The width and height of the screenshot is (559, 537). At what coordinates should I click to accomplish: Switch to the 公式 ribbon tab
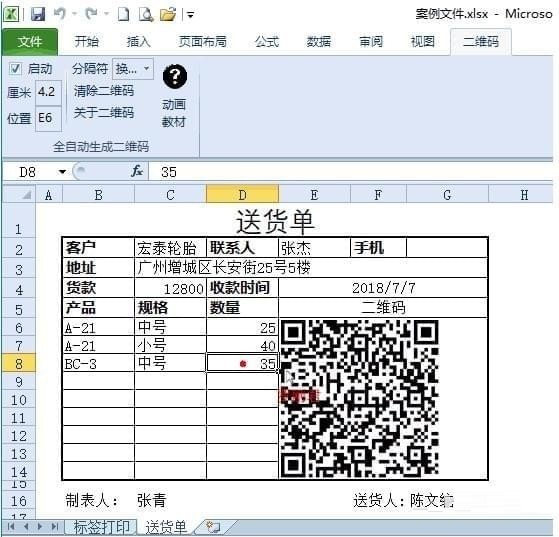[267, 42]
